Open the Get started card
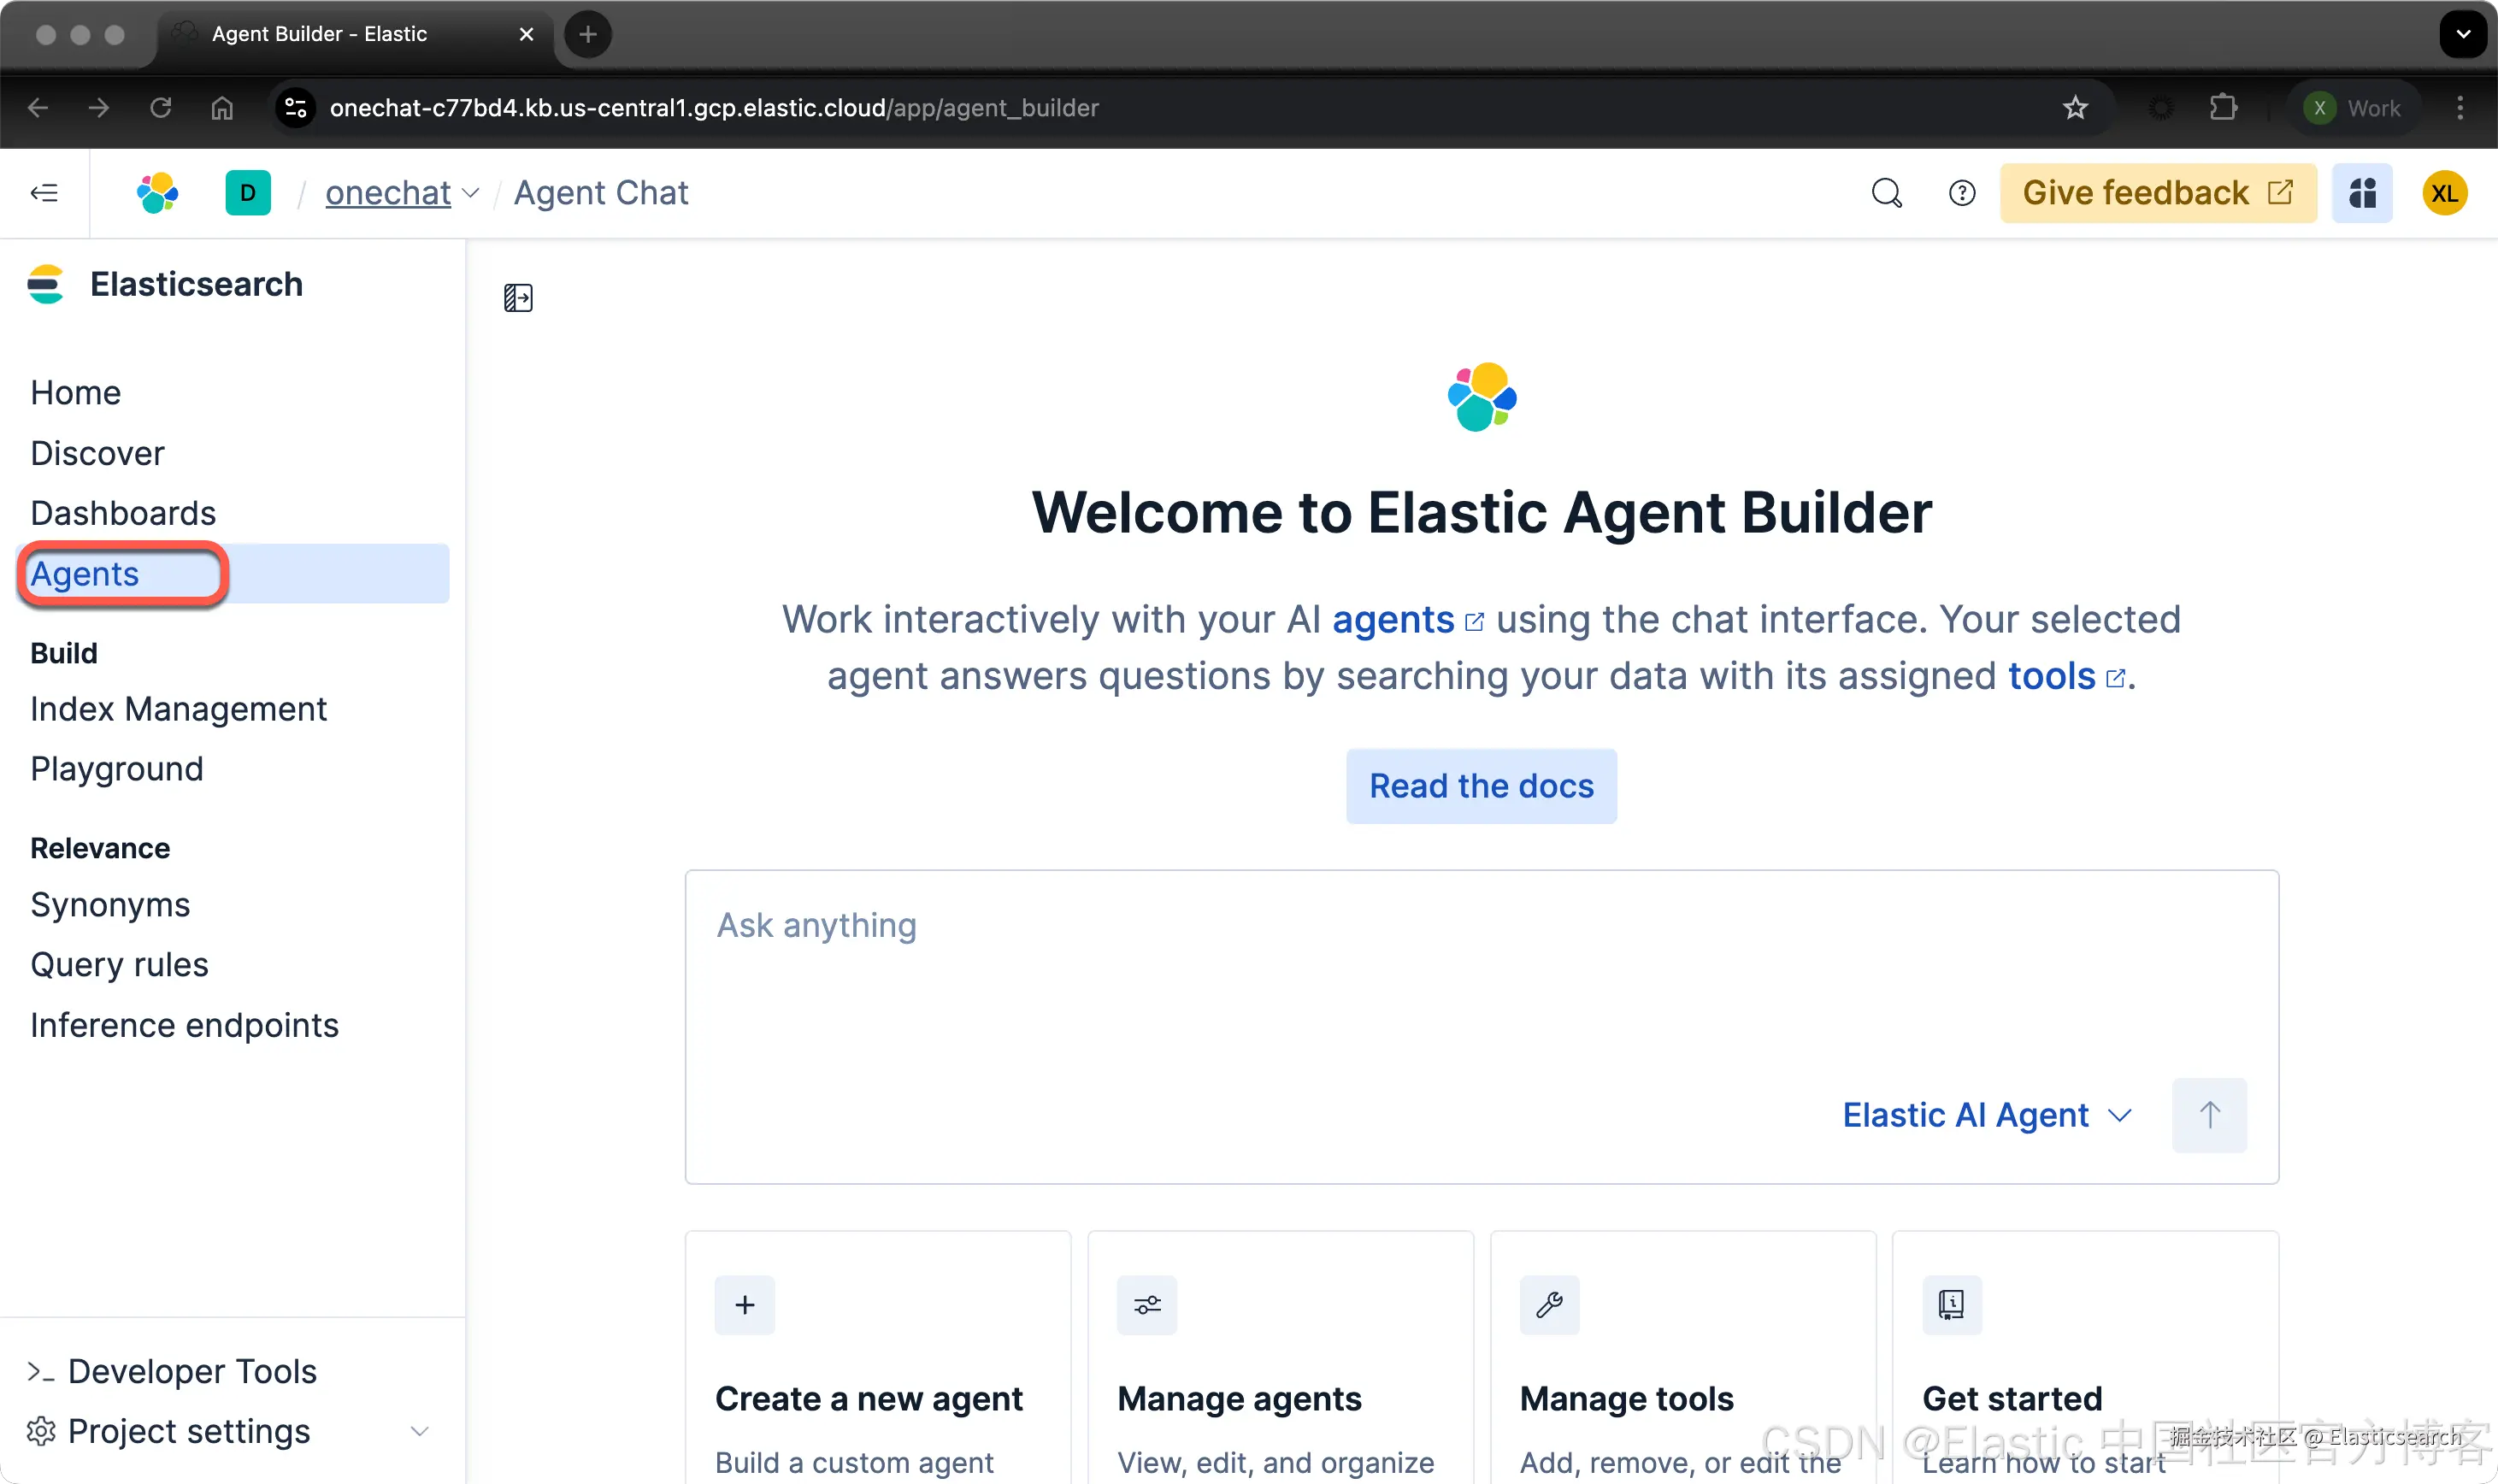Image resolution: width=2498 pixels, height=1484 pixels. click(x=2085, y=1358)
